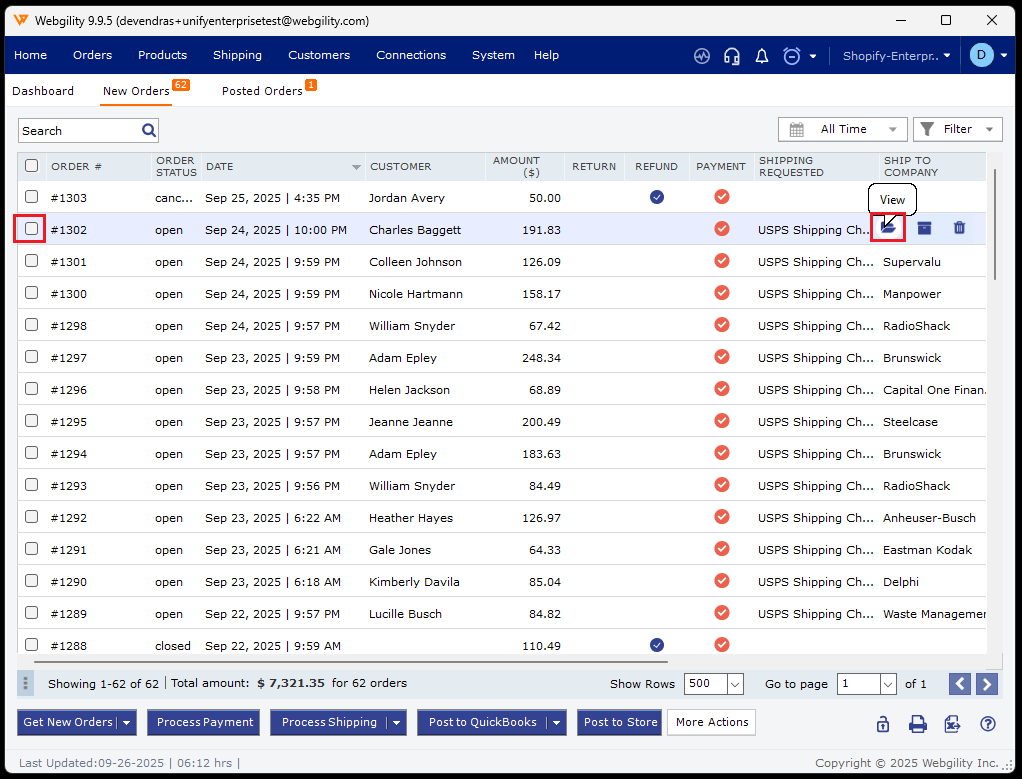Print the orders list with printer icon
1022x779 pixels.
point(917,724)
